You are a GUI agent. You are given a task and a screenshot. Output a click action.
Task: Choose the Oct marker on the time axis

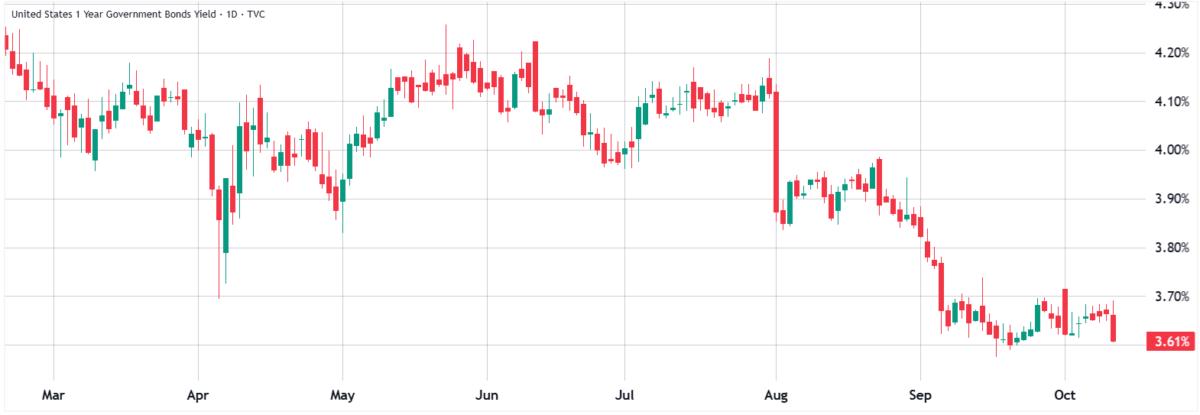coord(1066,394)
